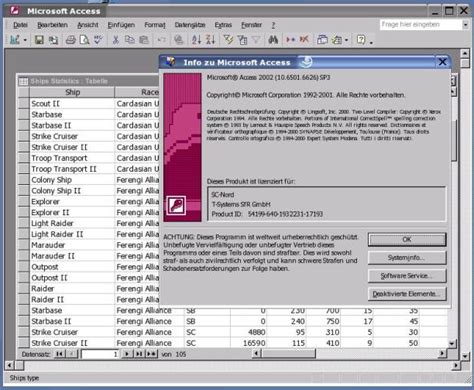
Task: Click the Find binoculars icon
Action: pos(273,40)
